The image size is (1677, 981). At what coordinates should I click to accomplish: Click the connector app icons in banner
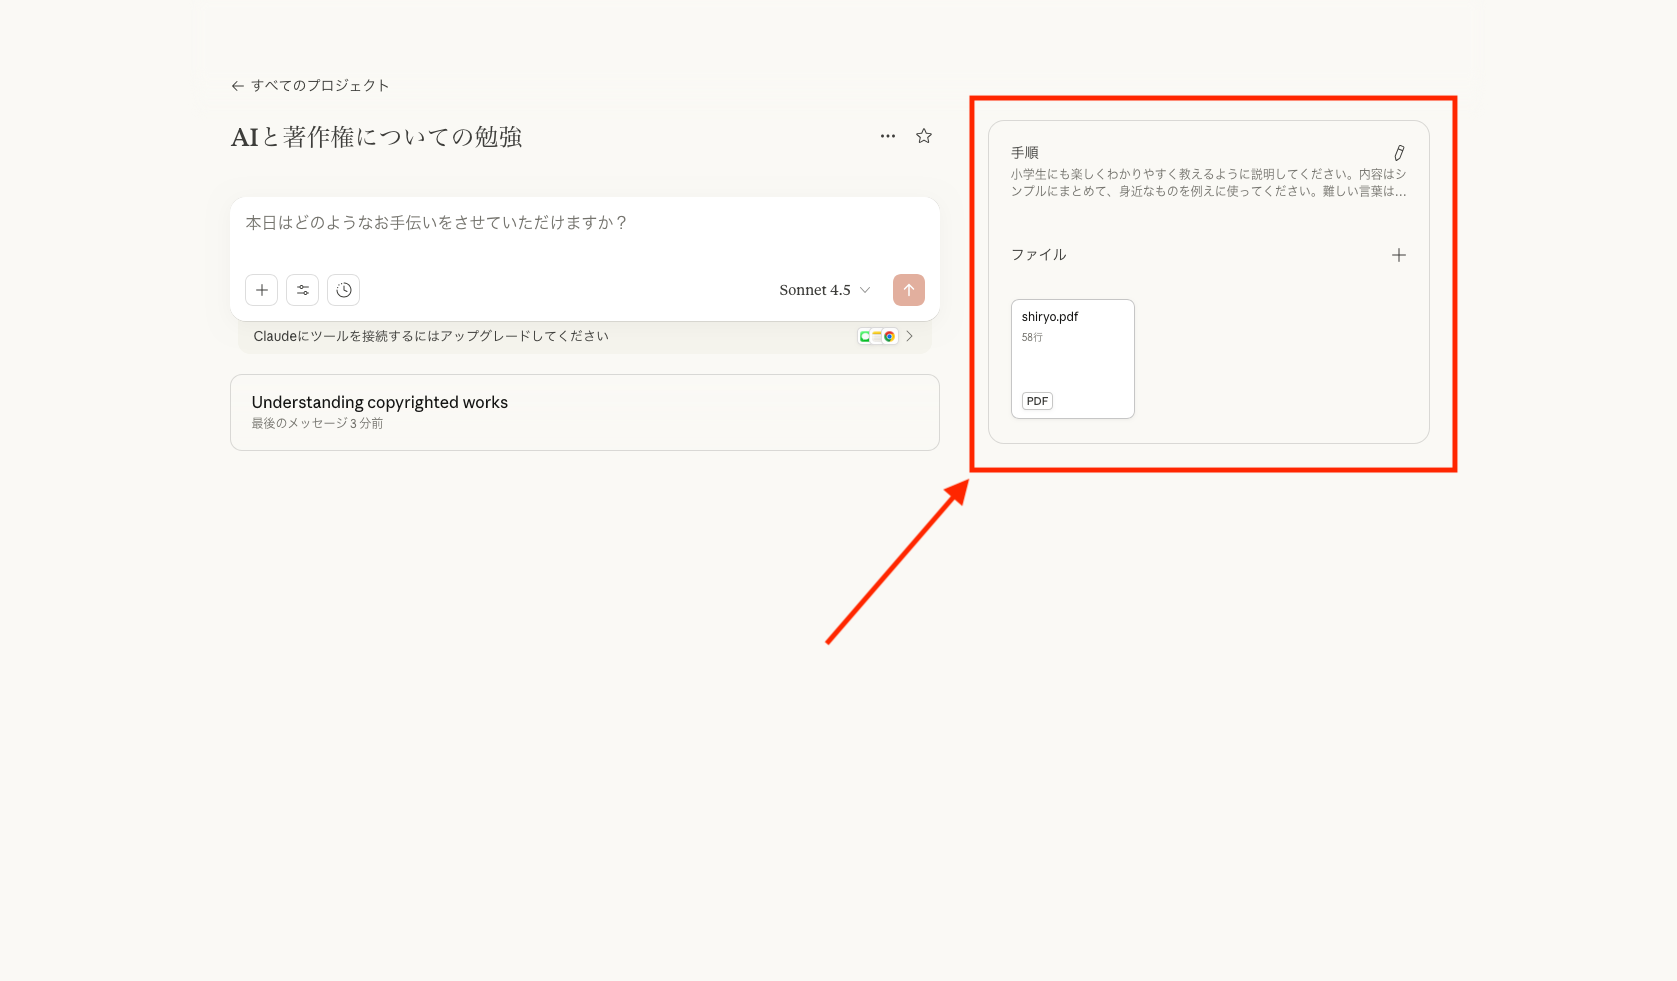[877, 336]
